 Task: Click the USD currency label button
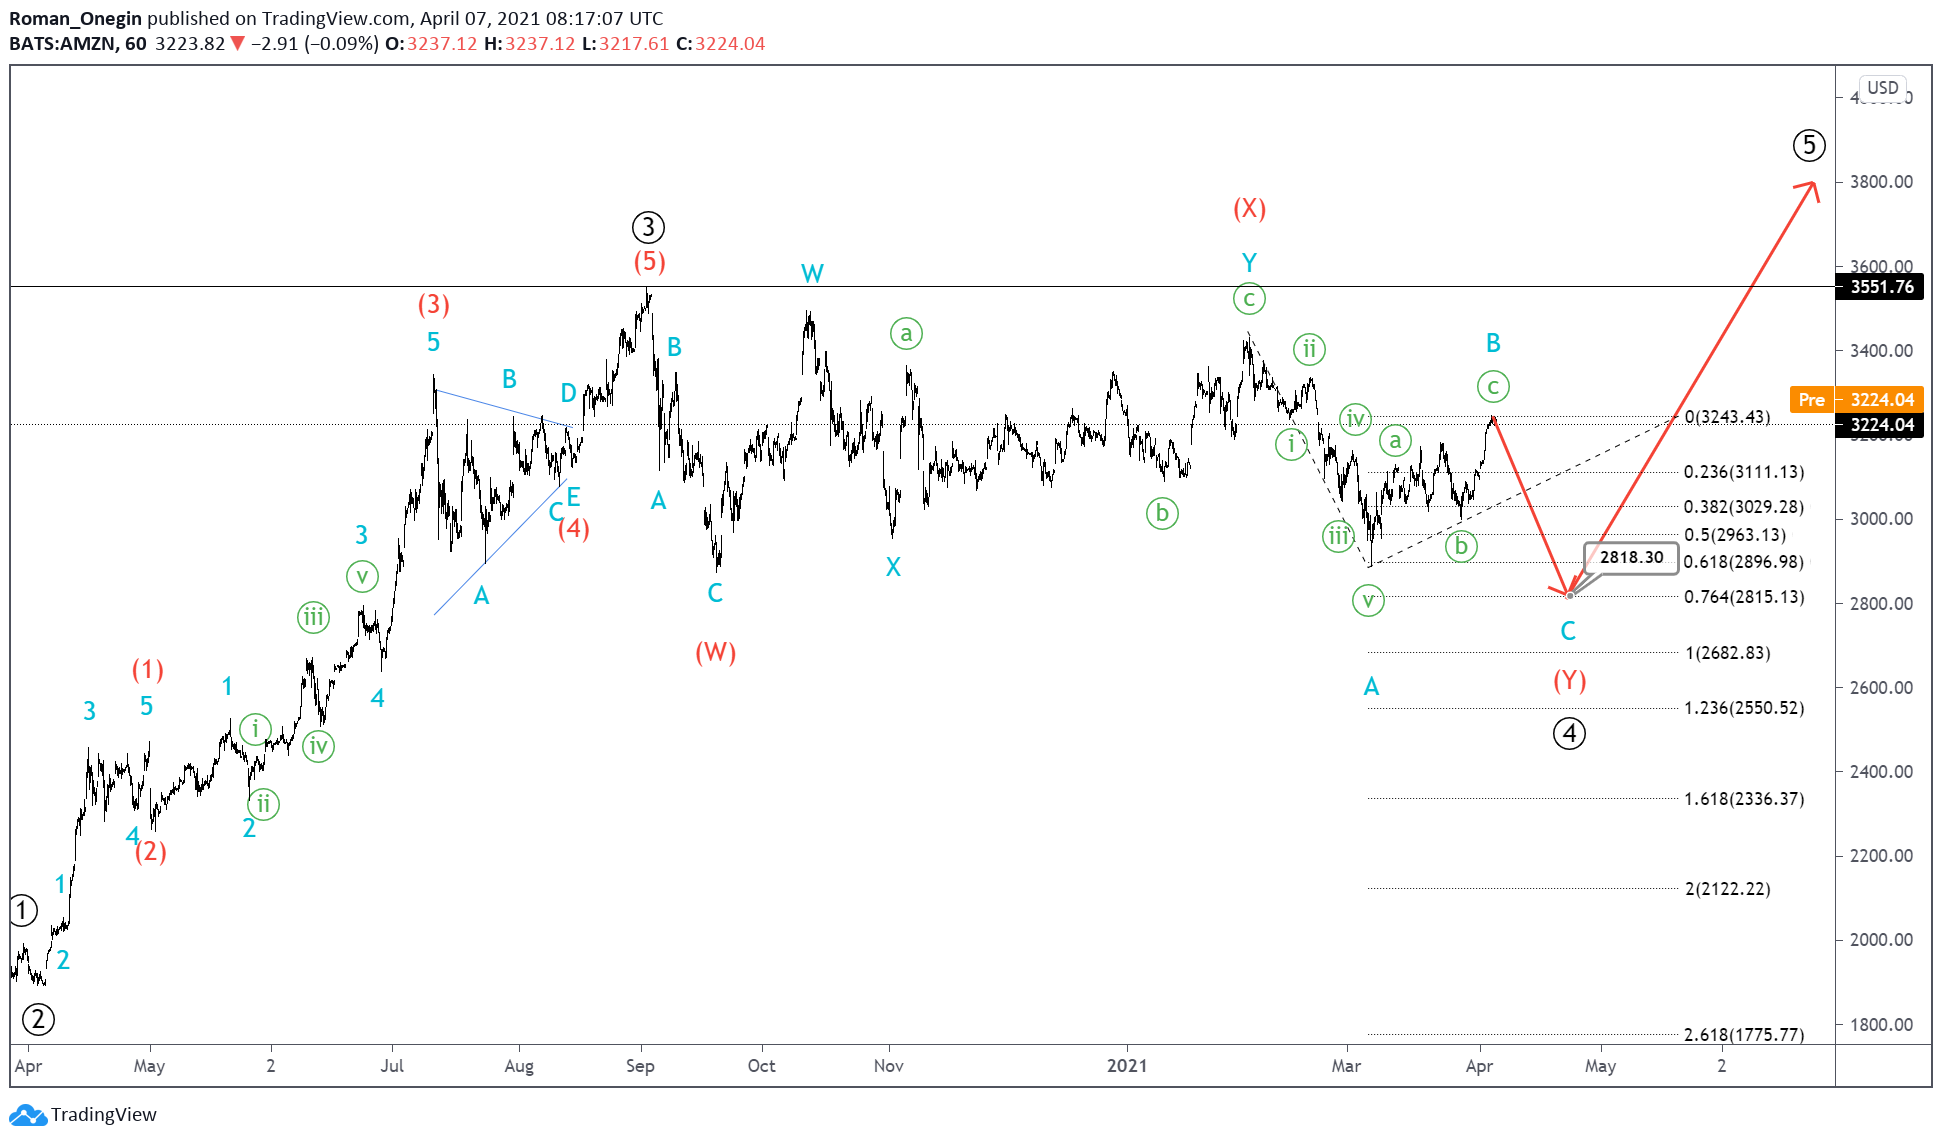click(x=1882, y=87)
